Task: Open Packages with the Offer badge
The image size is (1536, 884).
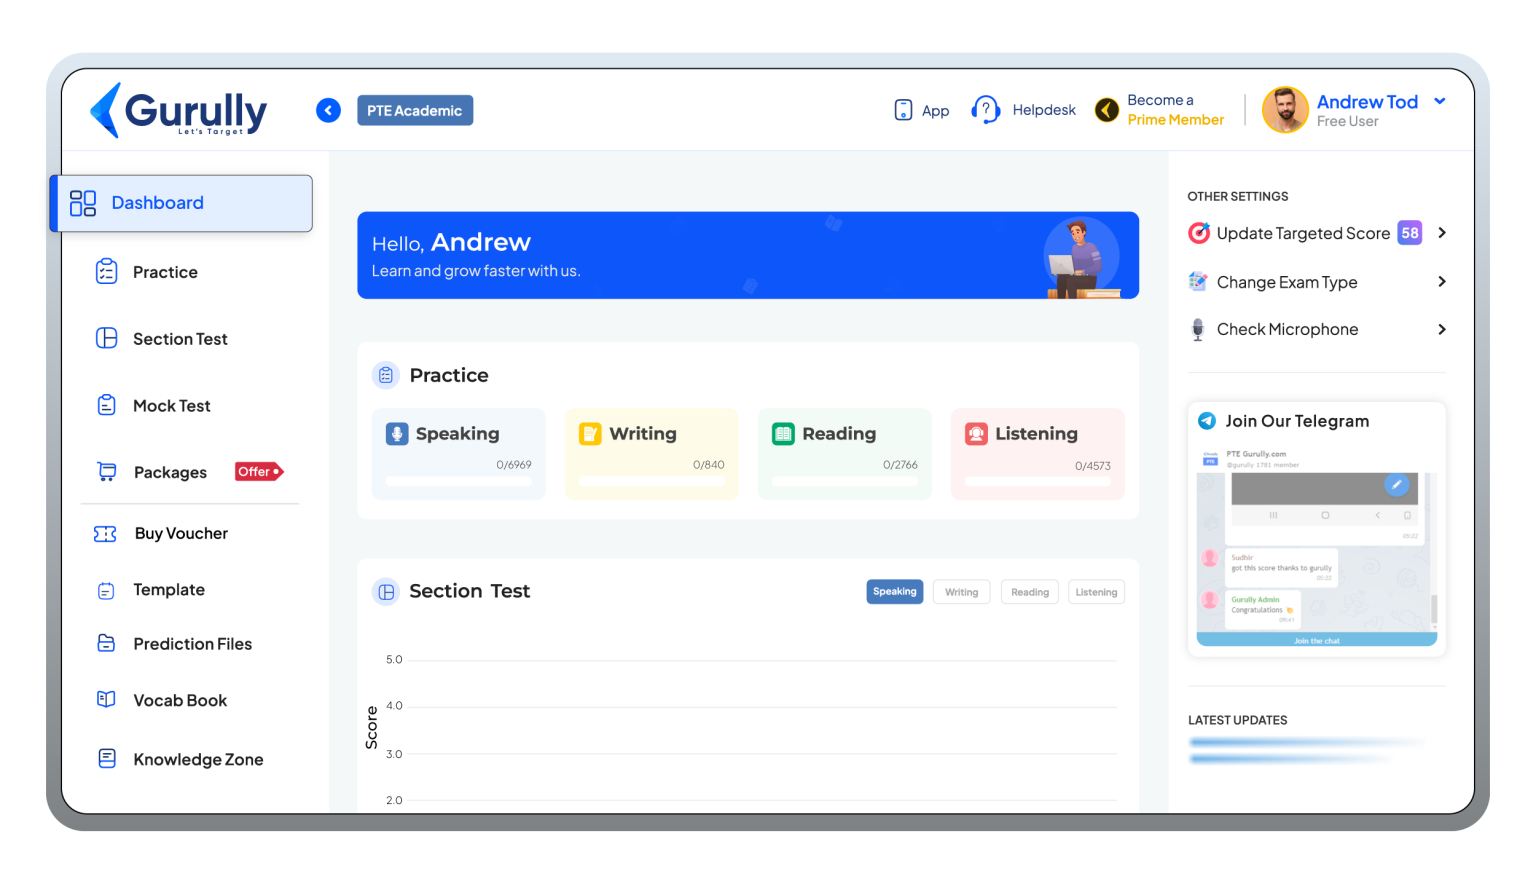Action: (170, 471)
